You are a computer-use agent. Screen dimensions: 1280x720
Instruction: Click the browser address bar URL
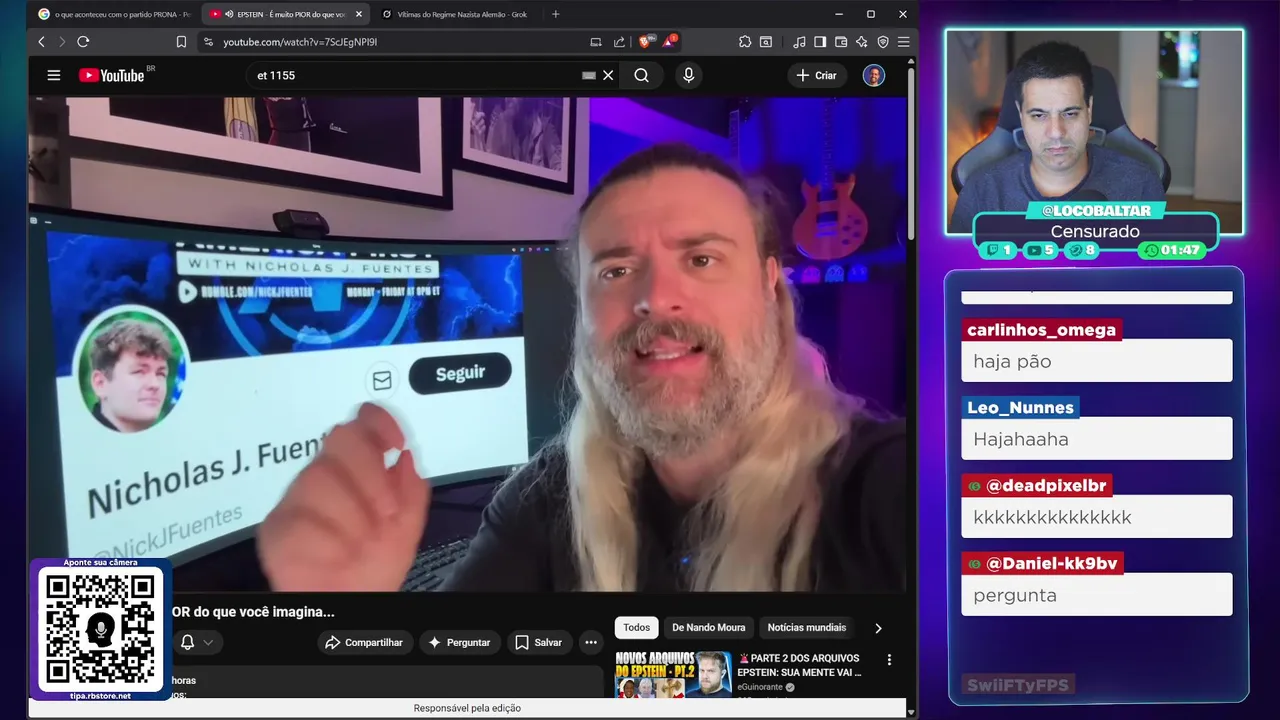point(300,42)
